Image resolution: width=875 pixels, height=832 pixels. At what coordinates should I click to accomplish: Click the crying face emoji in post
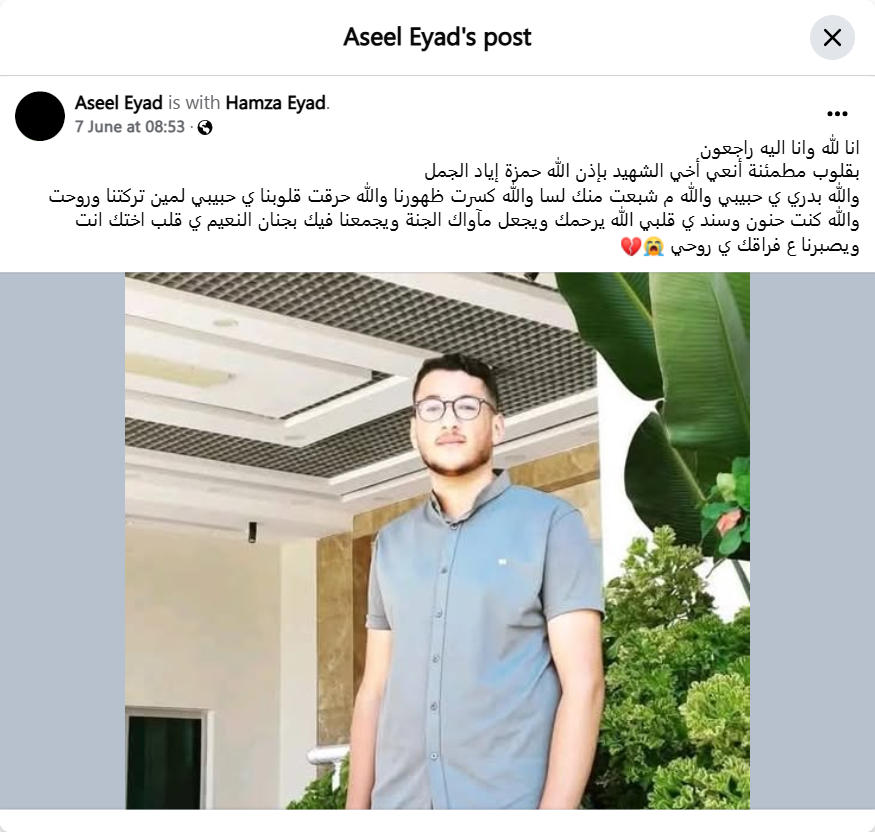point(653,246)
